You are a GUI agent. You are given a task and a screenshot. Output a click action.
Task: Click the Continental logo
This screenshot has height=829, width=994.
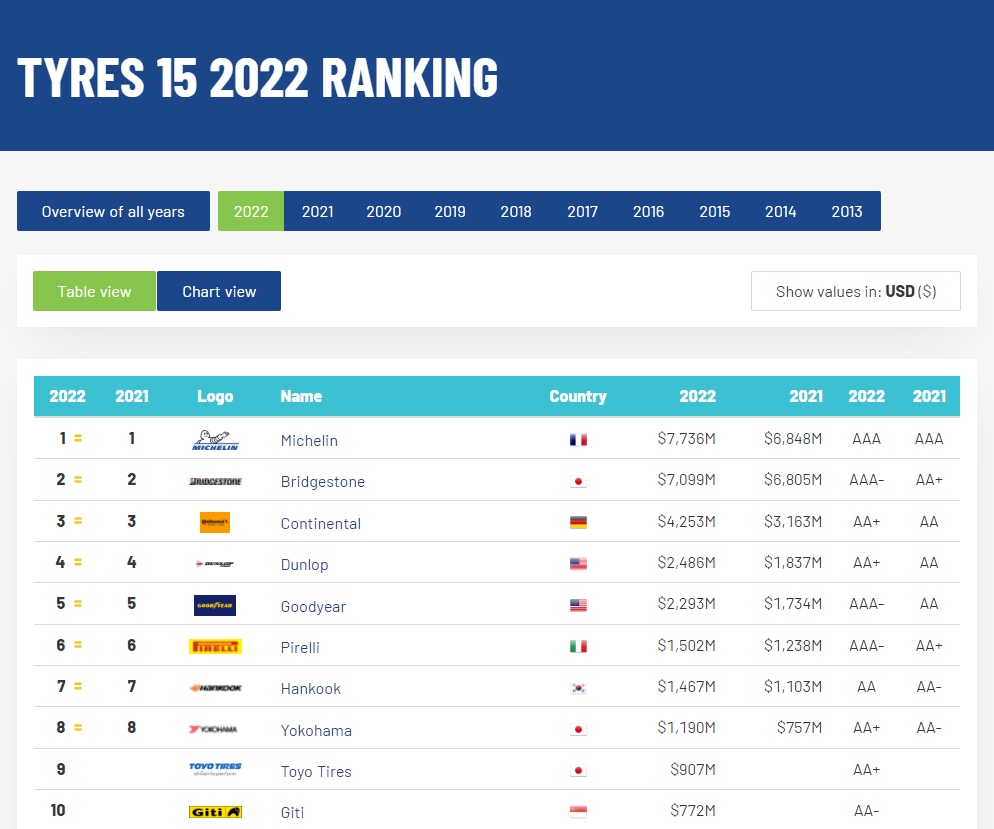click(215, 522)
